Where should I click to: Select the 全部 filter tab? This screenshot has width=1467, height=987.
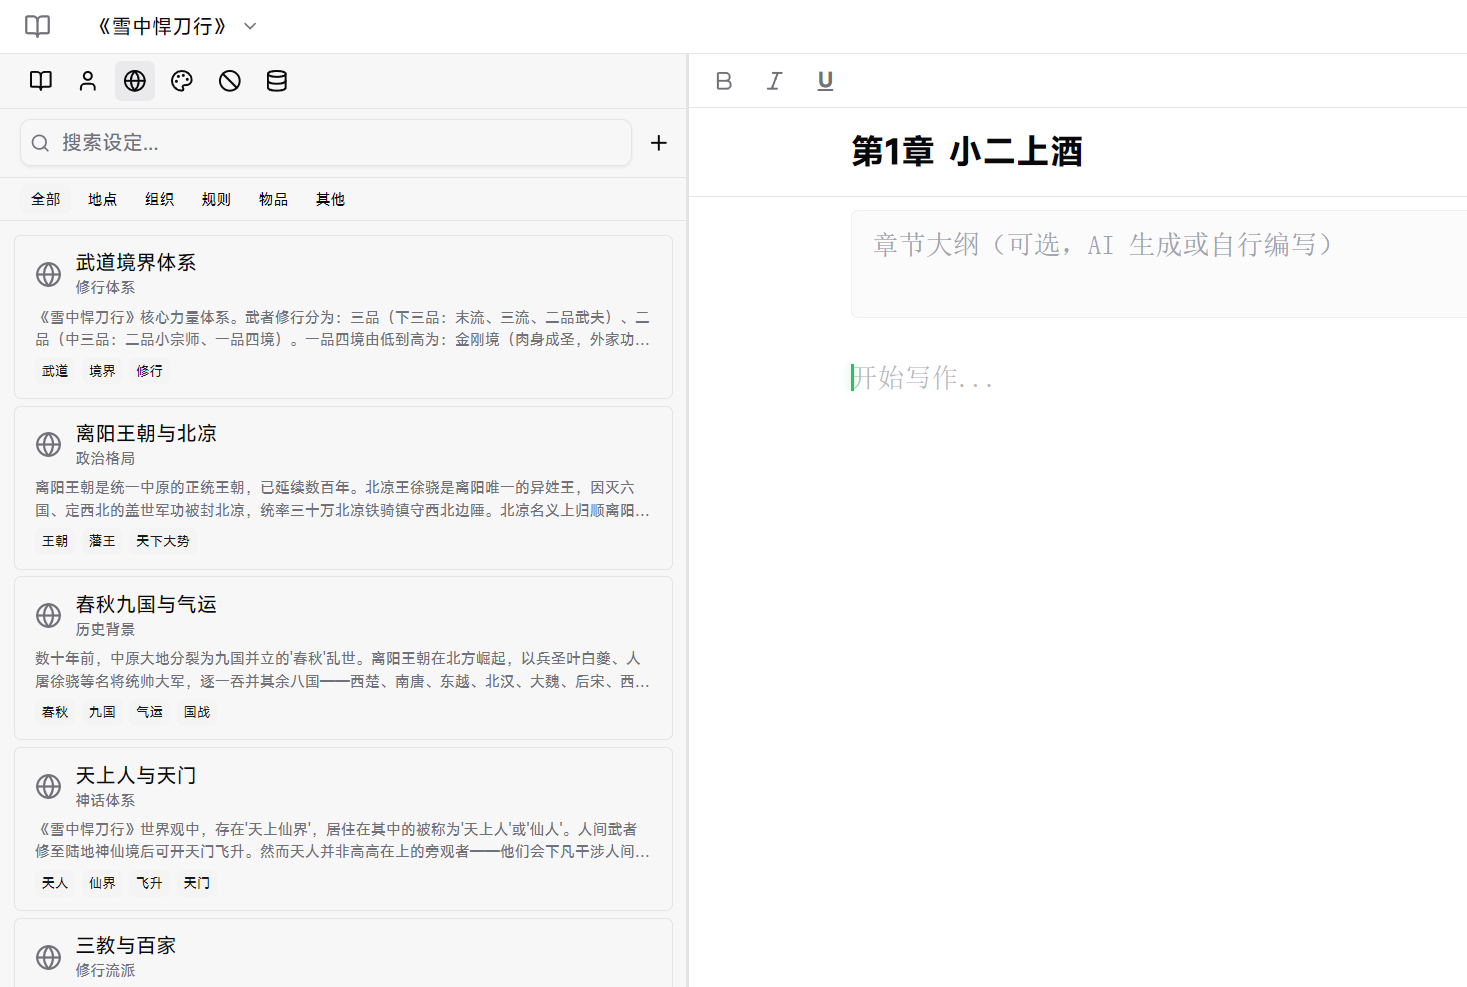[46, 199]
